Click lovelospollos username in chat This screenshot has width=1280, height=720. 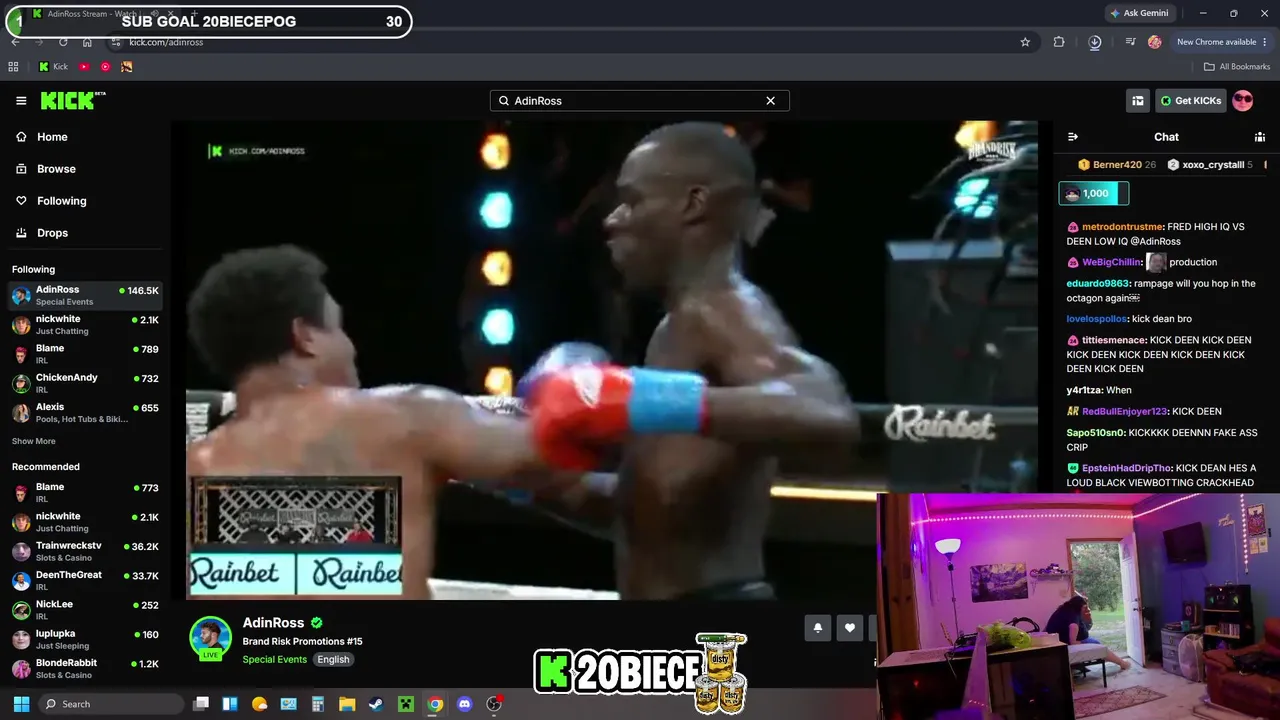[1097, 319]
